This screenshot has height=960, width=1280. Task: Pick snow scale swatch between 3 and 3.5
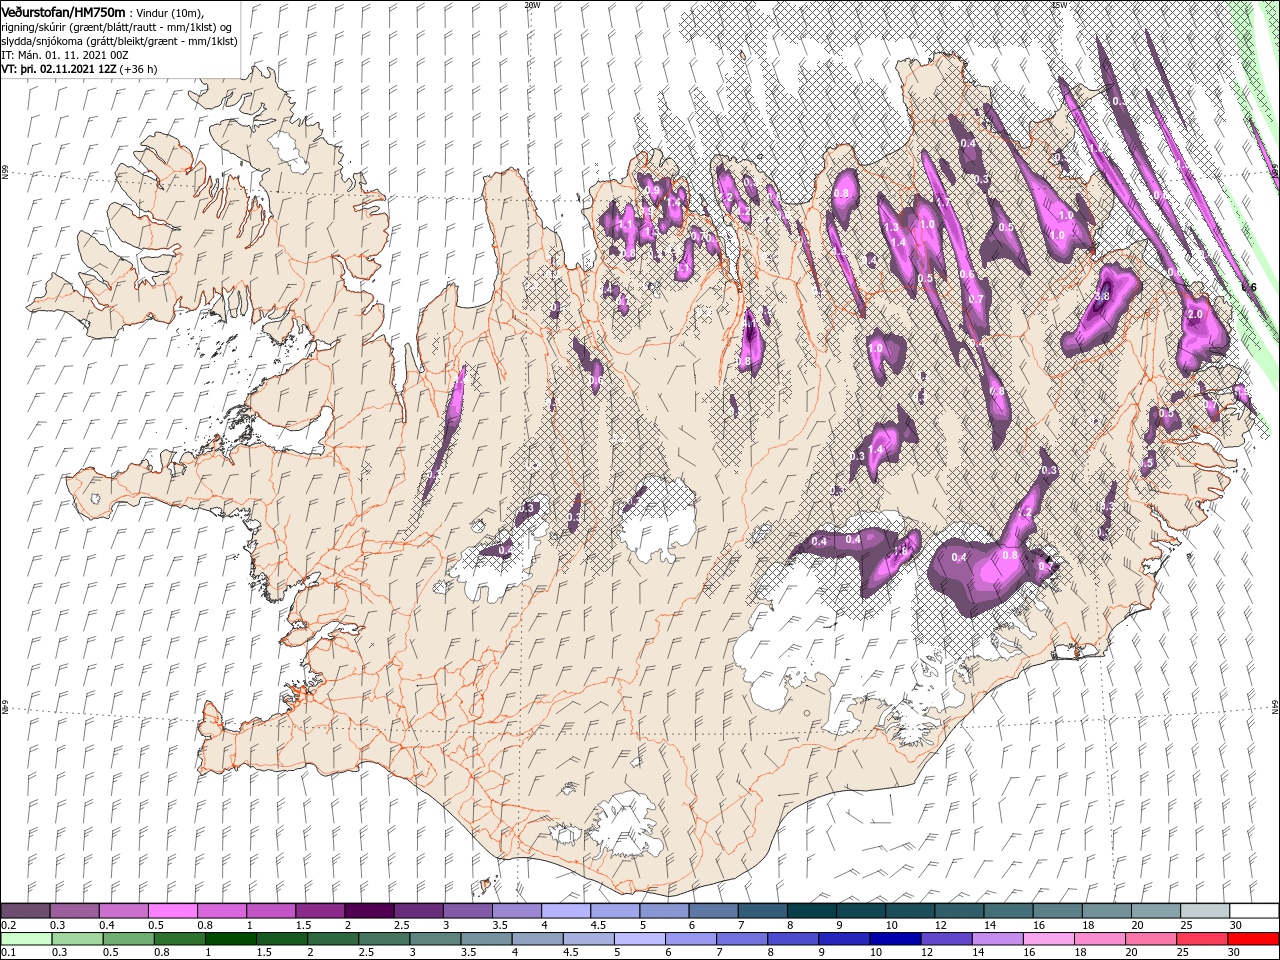(468, 910)
